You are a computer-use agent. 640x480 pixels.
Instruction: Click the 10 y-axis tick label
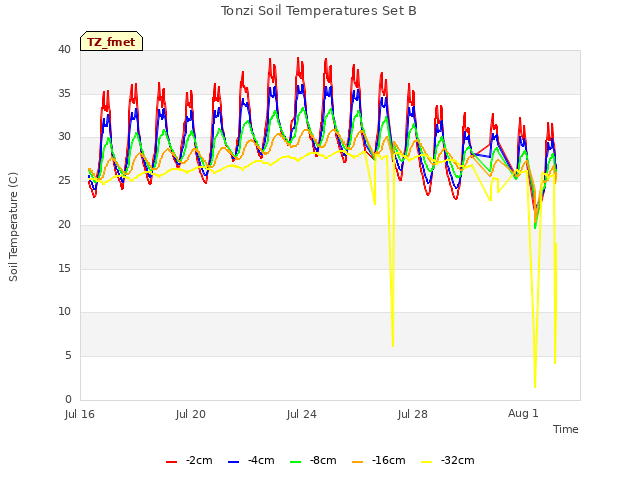[64, 312]
